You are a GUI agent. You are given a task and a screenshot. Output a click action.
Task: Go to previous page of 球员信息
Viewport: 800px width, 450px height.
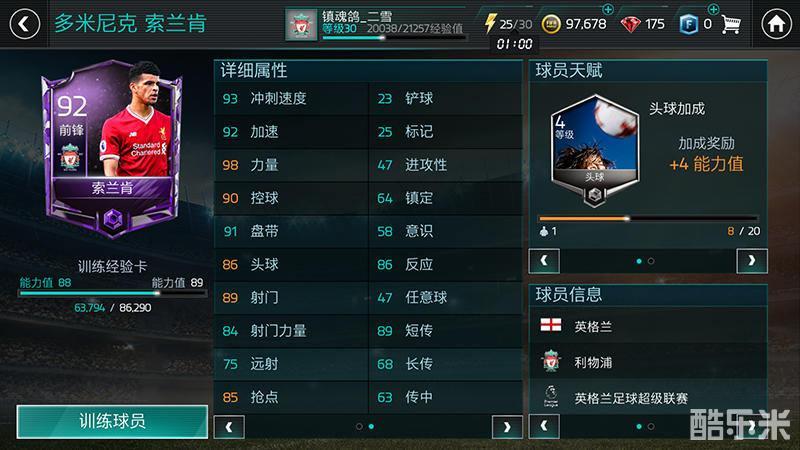[544, 426]
